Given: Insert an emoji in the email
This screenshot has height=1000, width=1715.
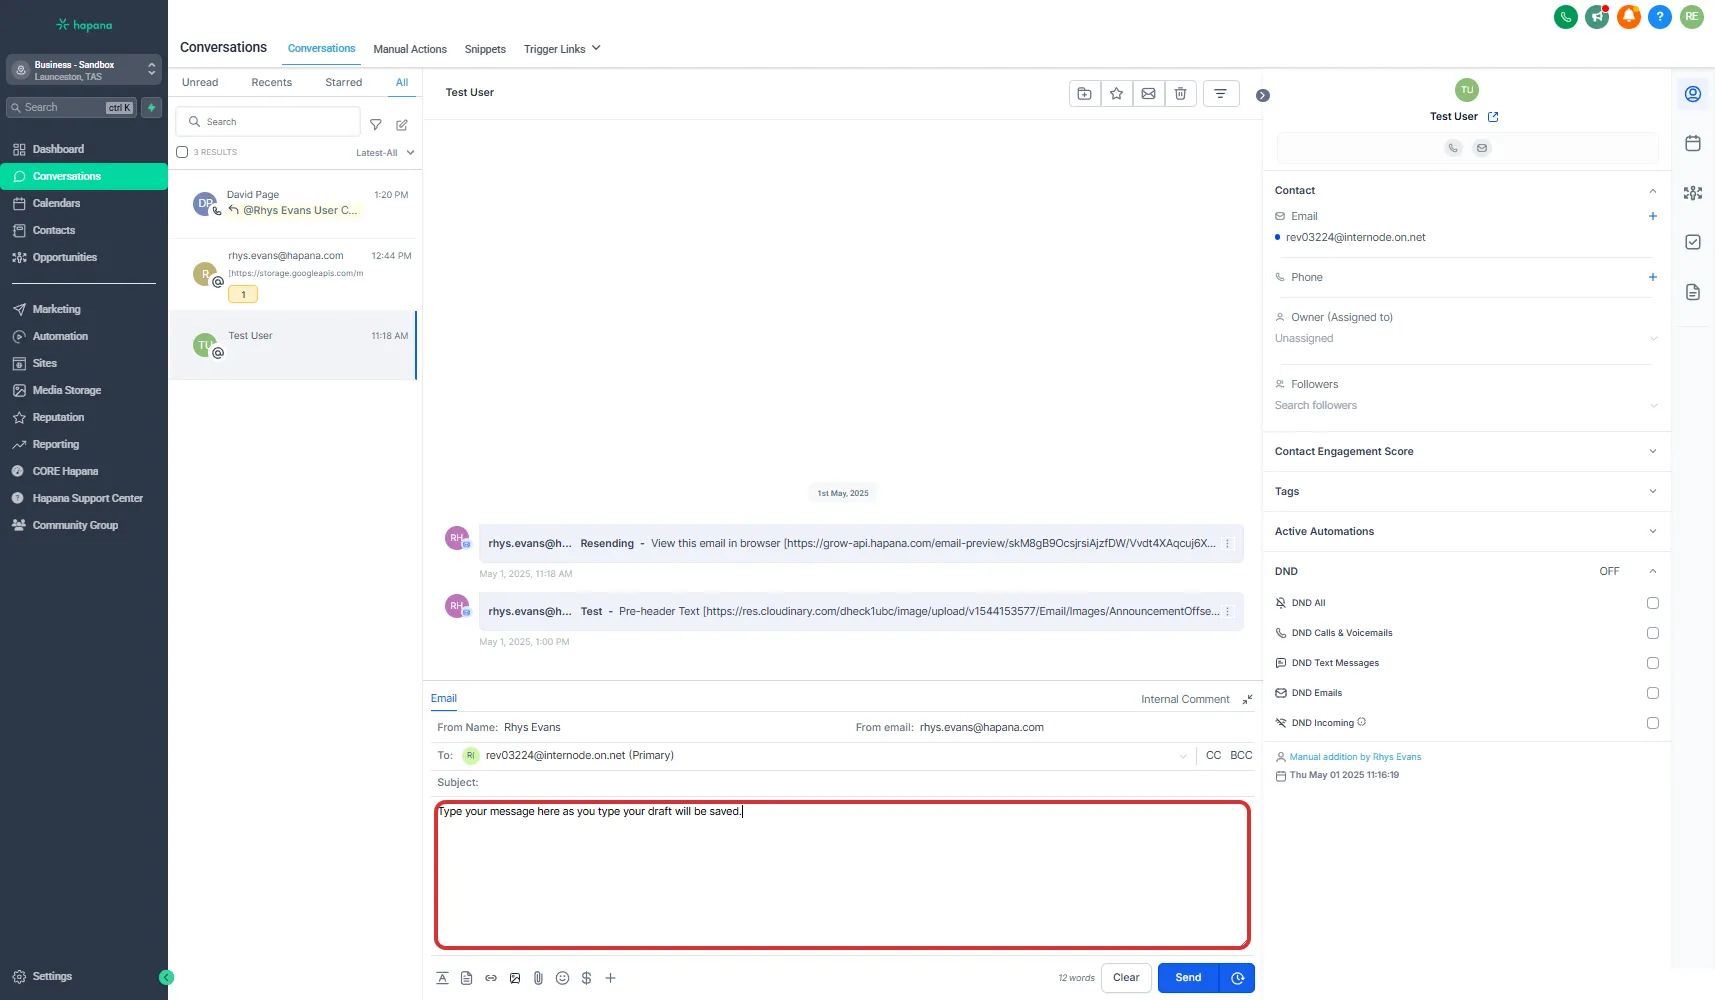Looking at the screenshot, I should click(x=562, y=978).
